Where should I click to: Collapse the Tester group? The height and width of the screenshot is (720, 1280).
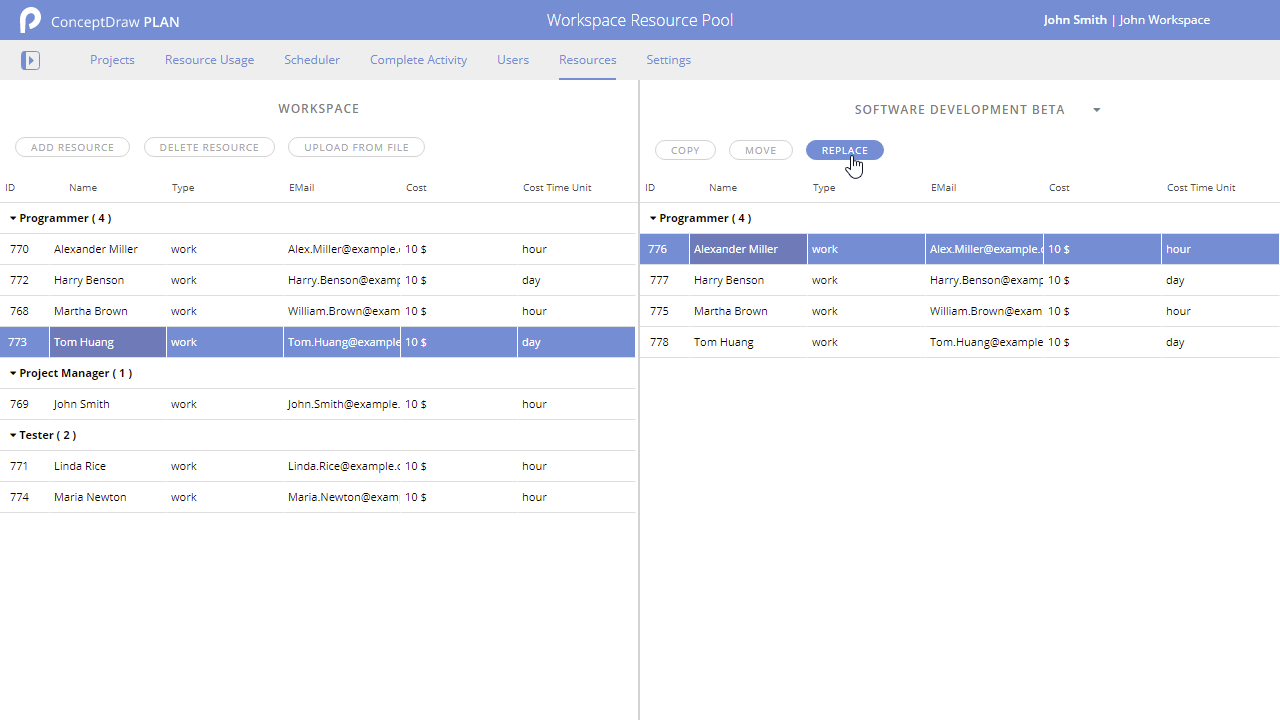[14, 435]
